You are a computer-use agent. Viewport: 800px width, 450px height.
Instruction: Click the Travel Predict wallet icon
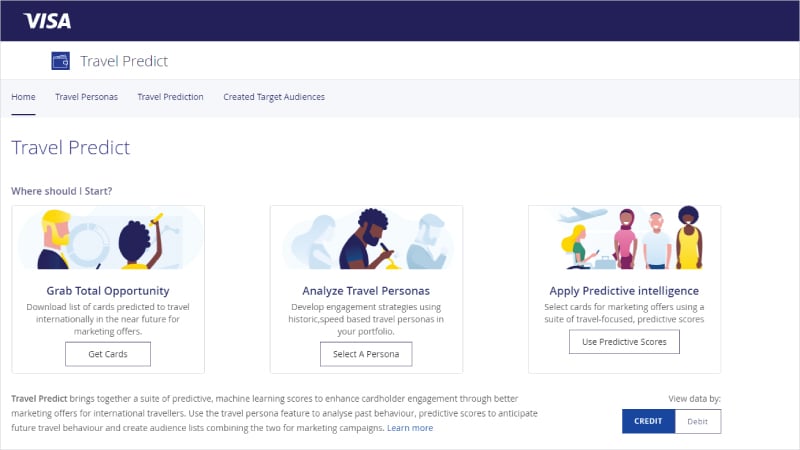(x=61, y=61)
